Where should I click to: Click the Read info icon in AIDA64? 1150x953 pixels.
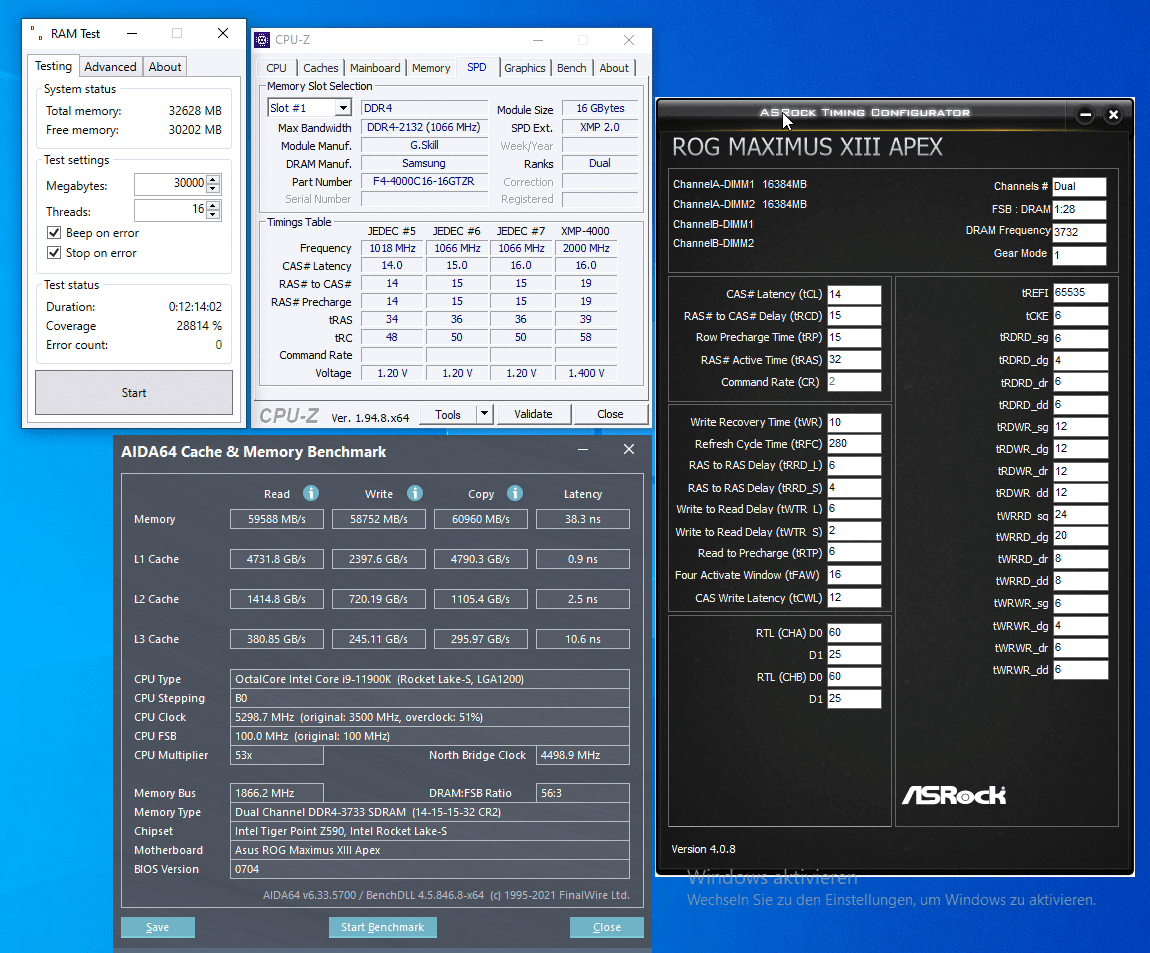tap(311, 493)
